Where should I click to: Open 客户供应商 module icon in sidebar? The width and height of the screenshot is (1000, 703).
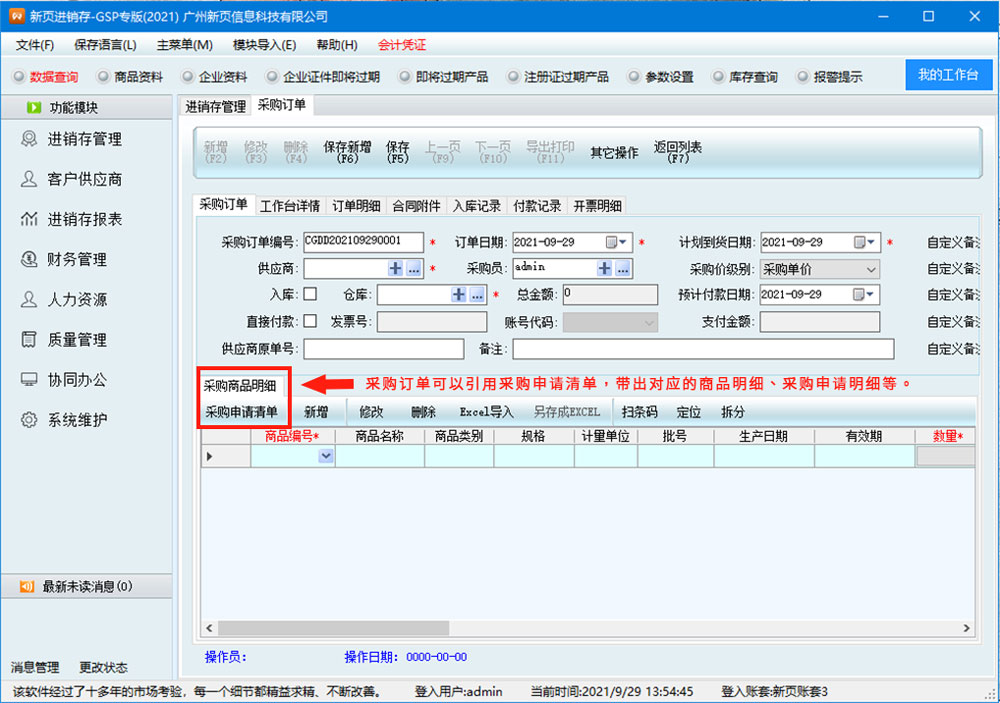pos(29,179)
